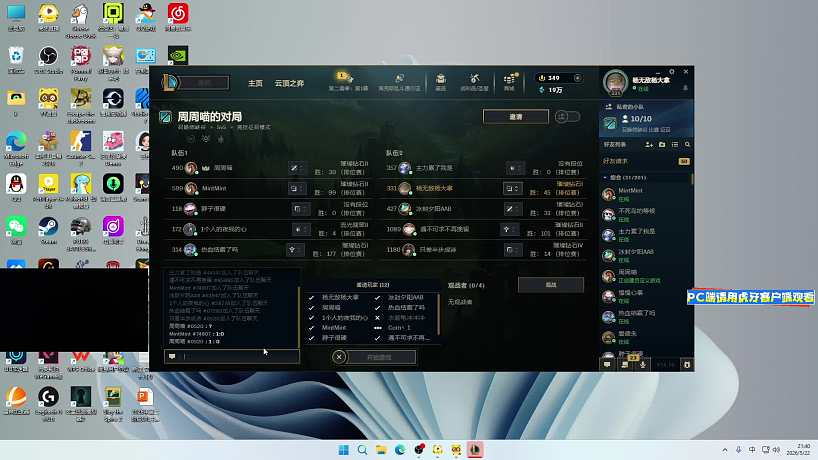This screenshot has height=460, width=818.
Task: Open the QQ penguin desktop icon
Action: (x=16, y=187)
